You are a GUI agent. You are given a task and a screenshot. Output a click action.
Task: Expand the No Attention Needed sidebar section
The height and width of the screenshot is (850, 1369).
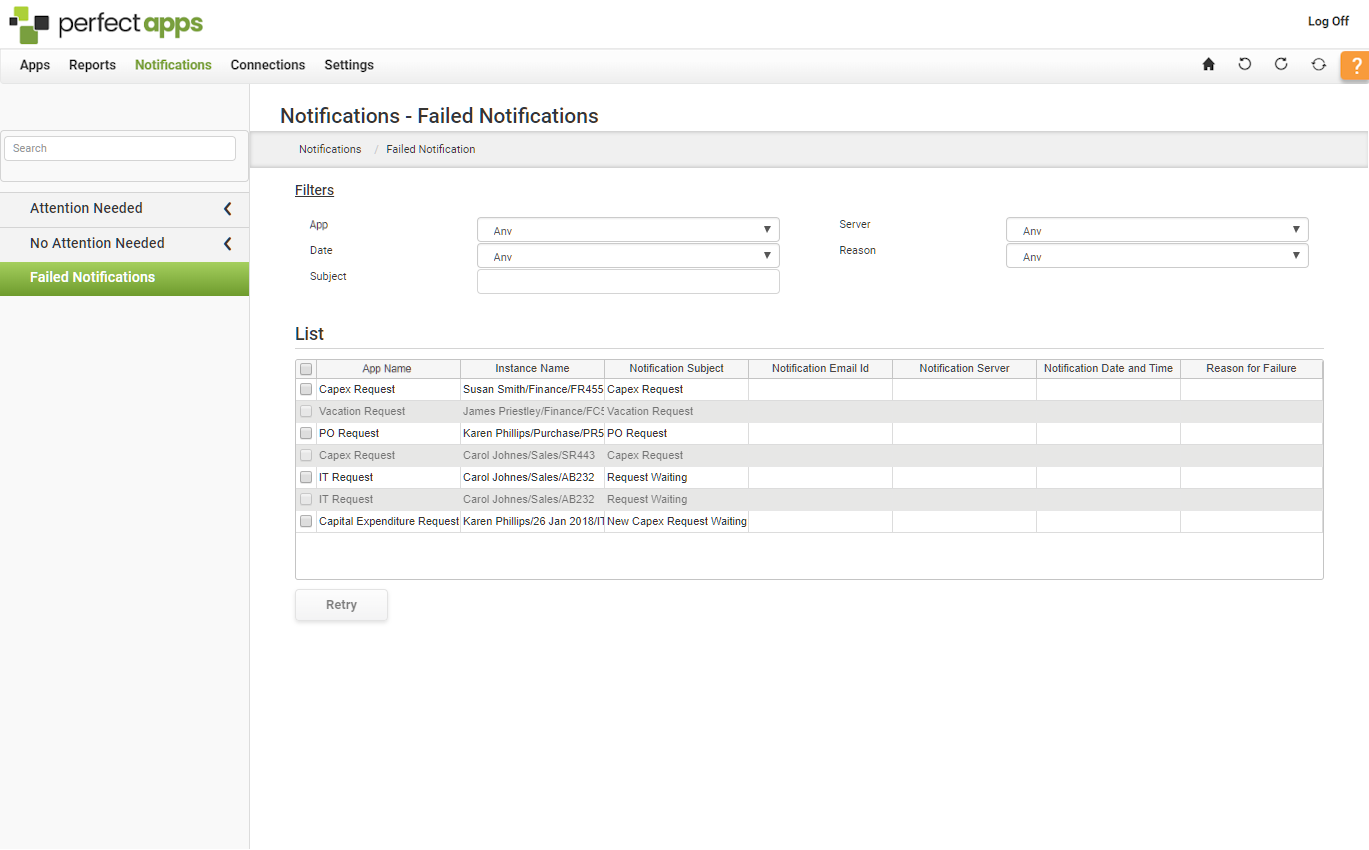[124, 244]
